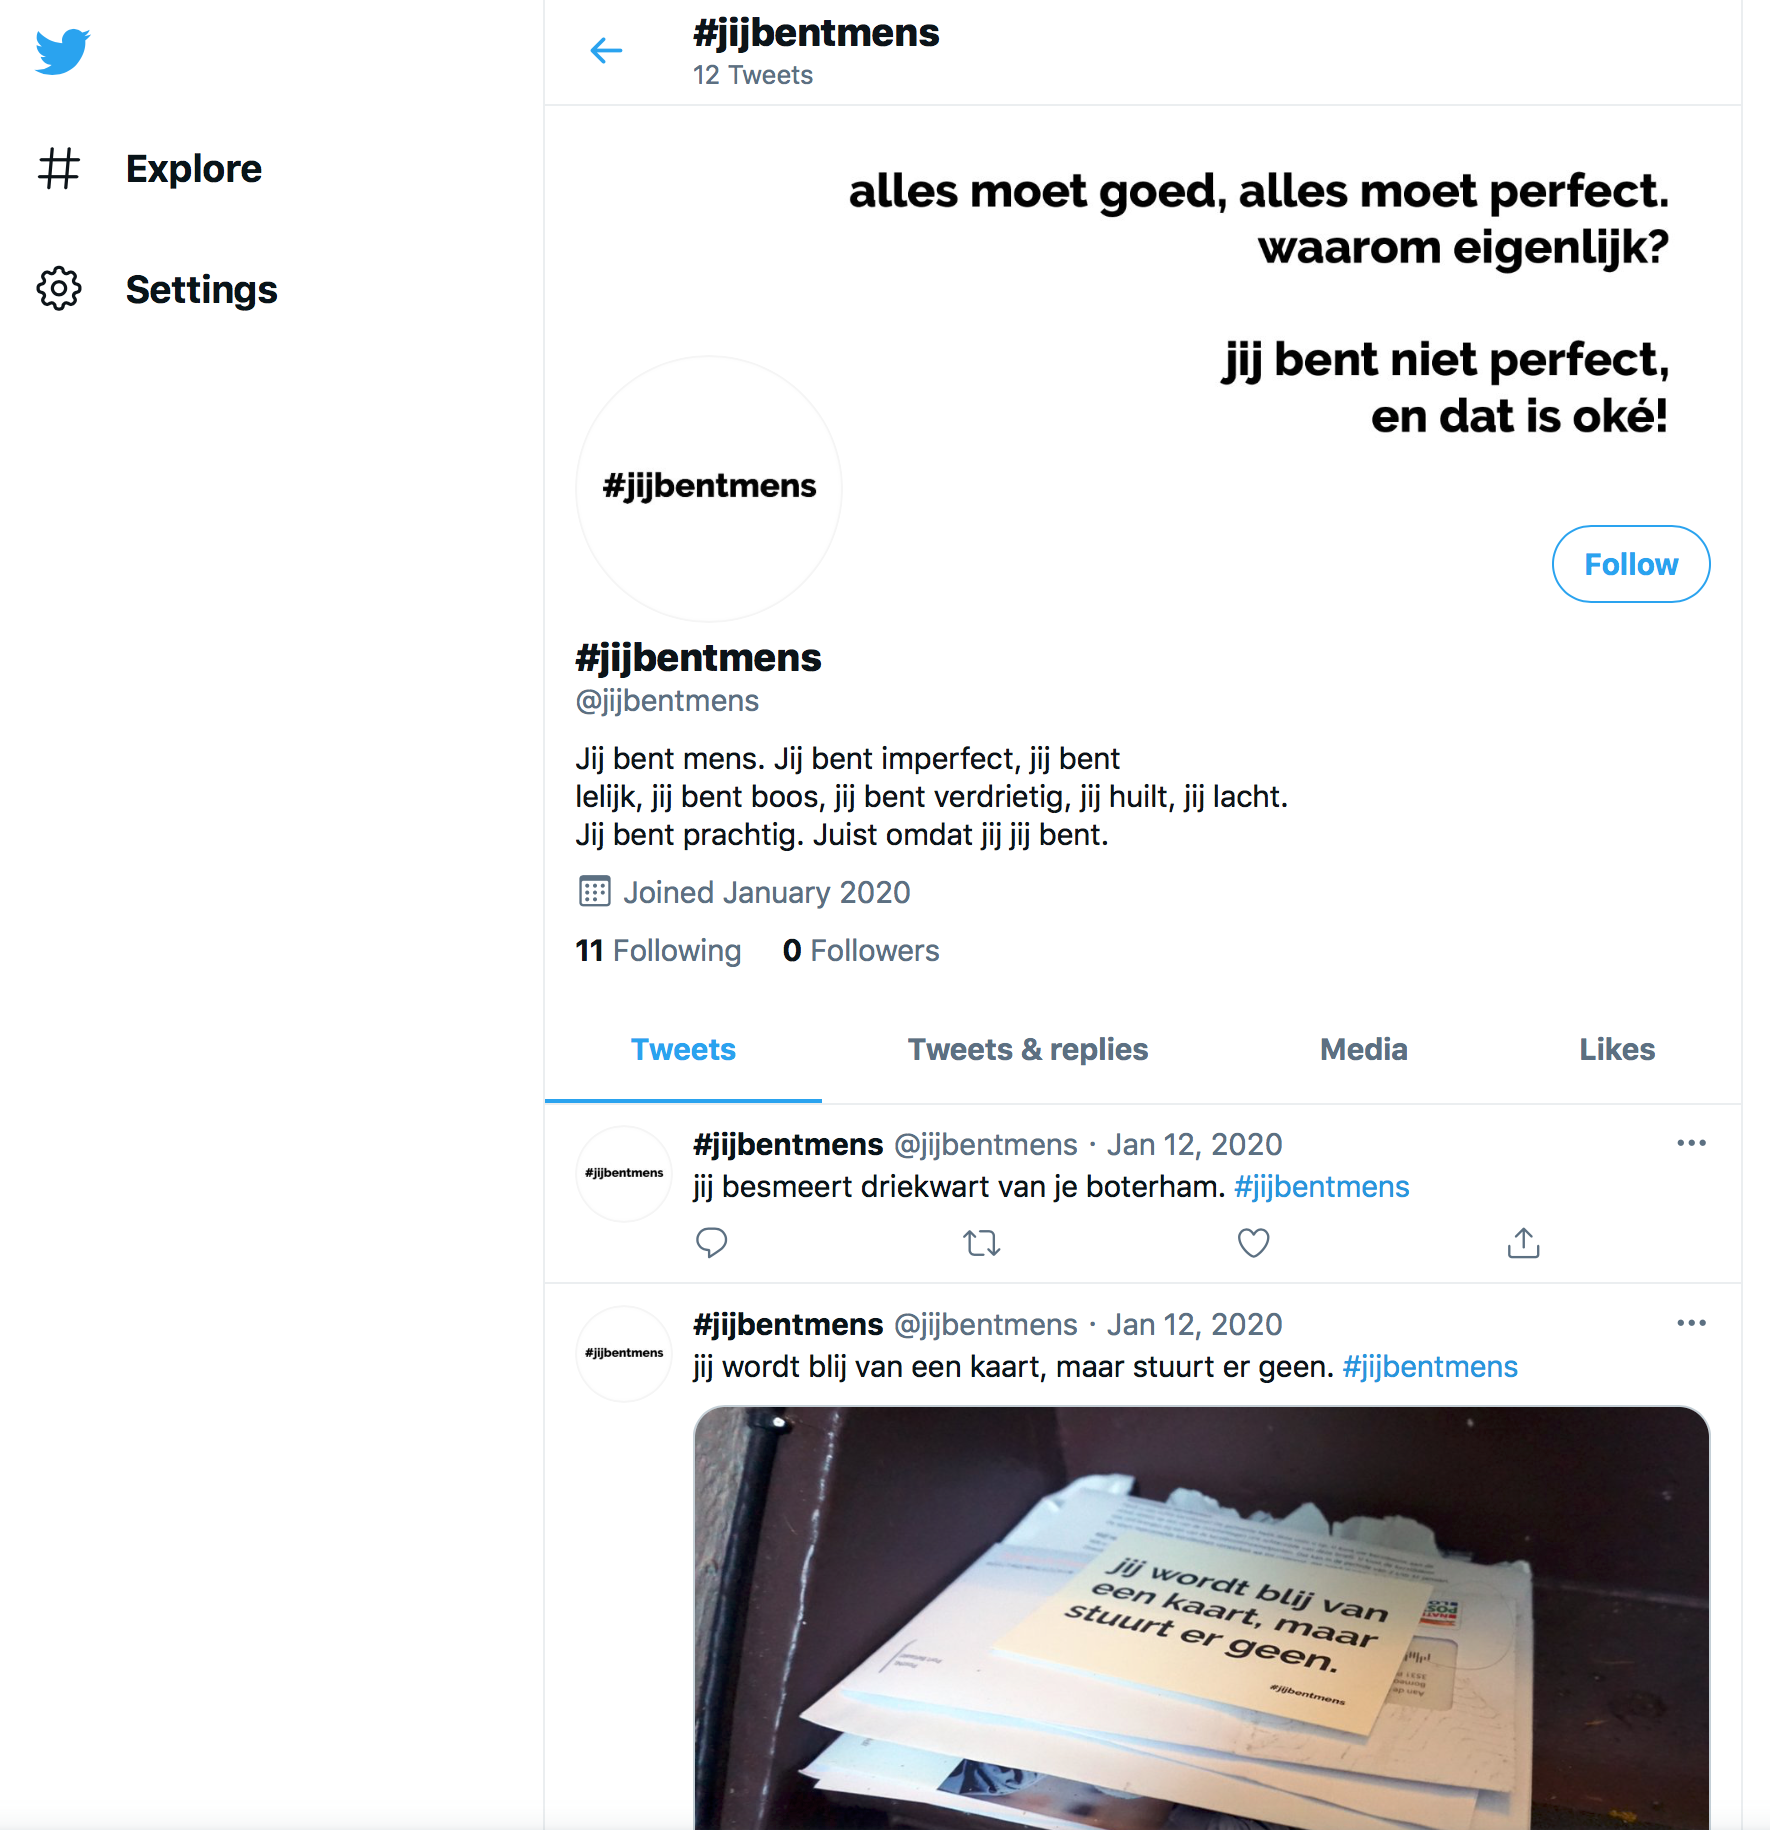
Task: Open Settings via the gear icon
Action: (x=59, y=289)
